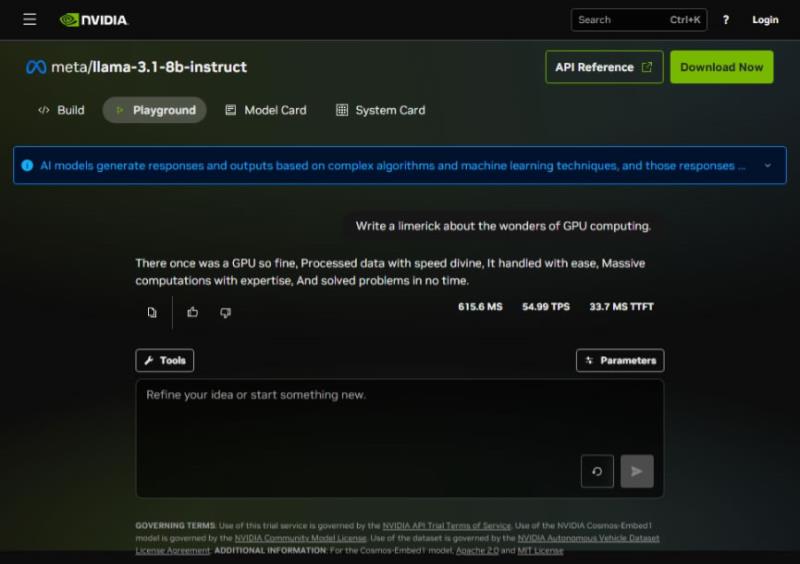Image resolution: width=800 pixels, height=564 pixels.
Task: Click the meta/llama-3.1-8b-instruct title
Action: coord(149,67)
